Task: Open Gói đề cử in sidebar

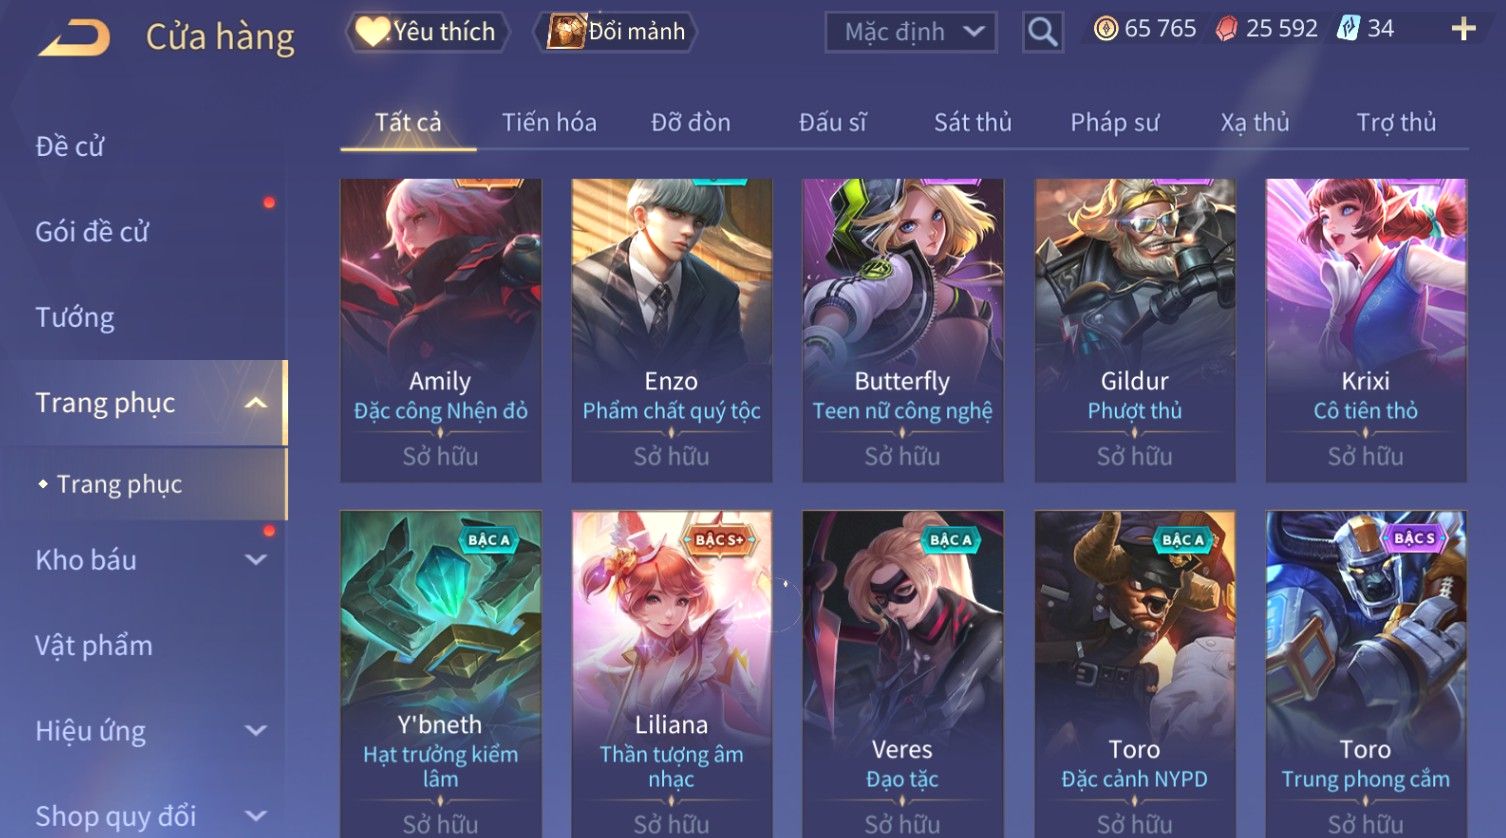Action: click(x=92, y=232)
